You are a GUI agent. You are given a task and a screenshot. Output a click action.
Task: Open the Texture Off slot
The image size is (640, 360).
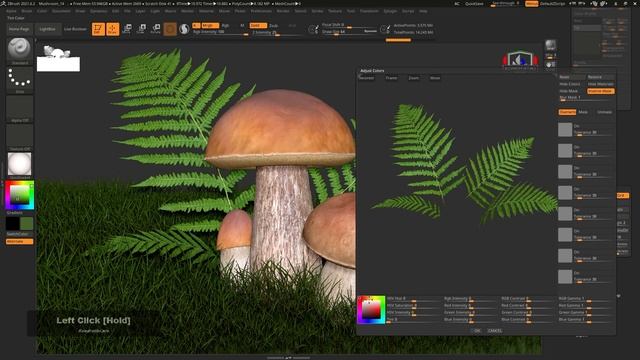point(19,137)
